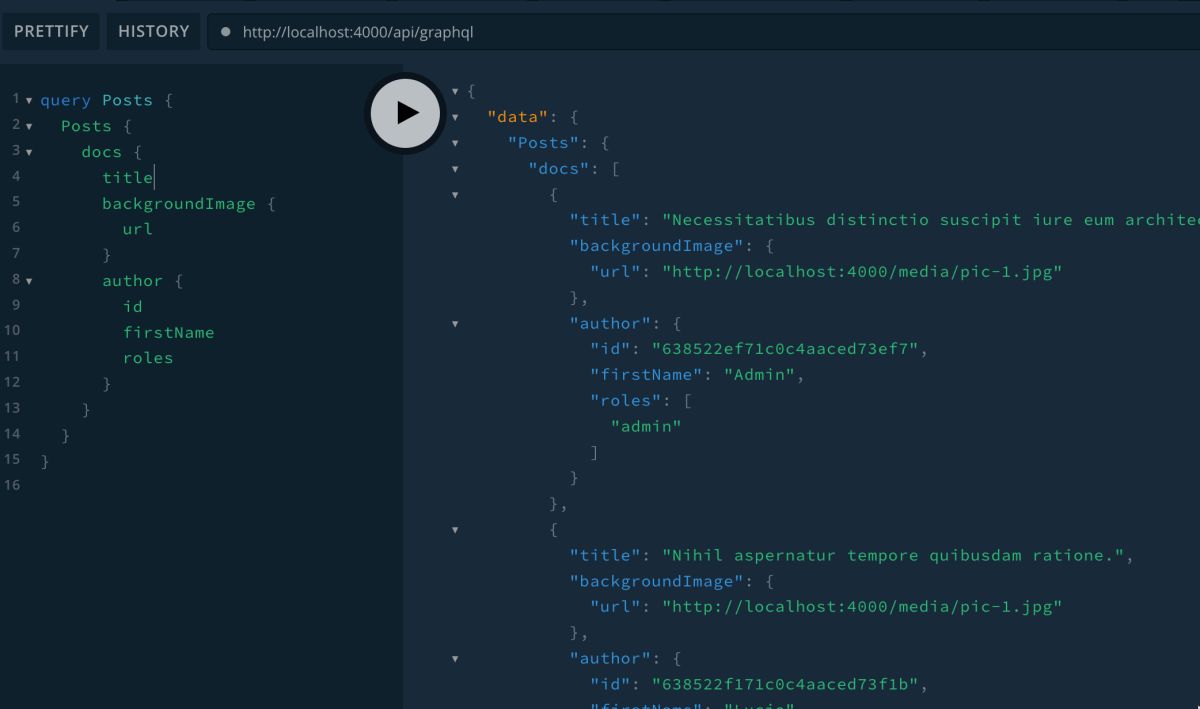
Task: Fold the post object titled Nihil aspernatur
Action: coord(456,530)
